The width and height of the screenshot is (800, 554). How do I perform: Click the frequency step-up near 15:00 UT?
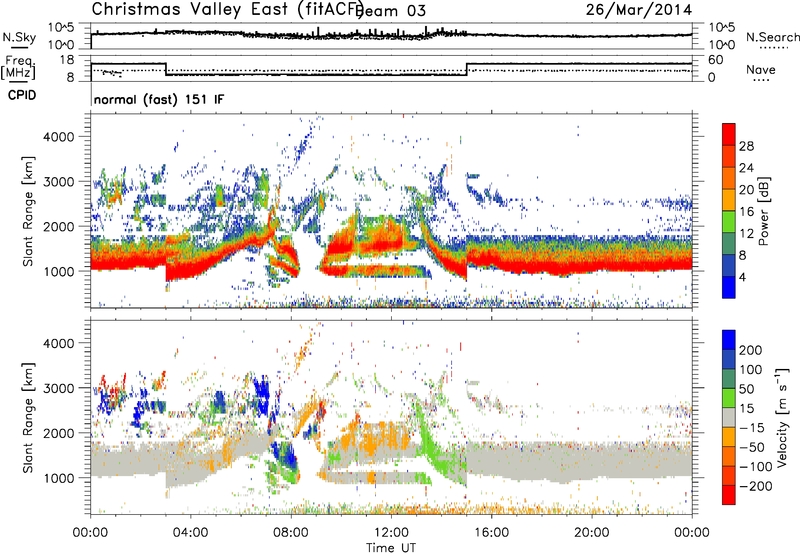click(x=467, y=69)
